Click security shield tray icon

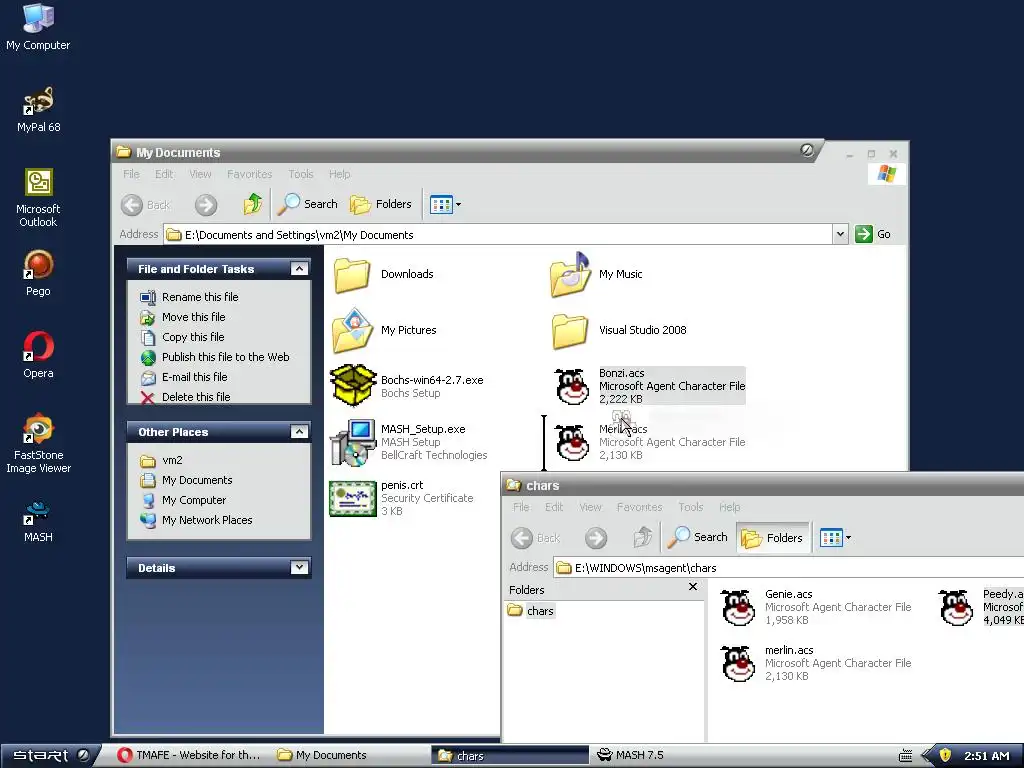[x=944, y=756]
